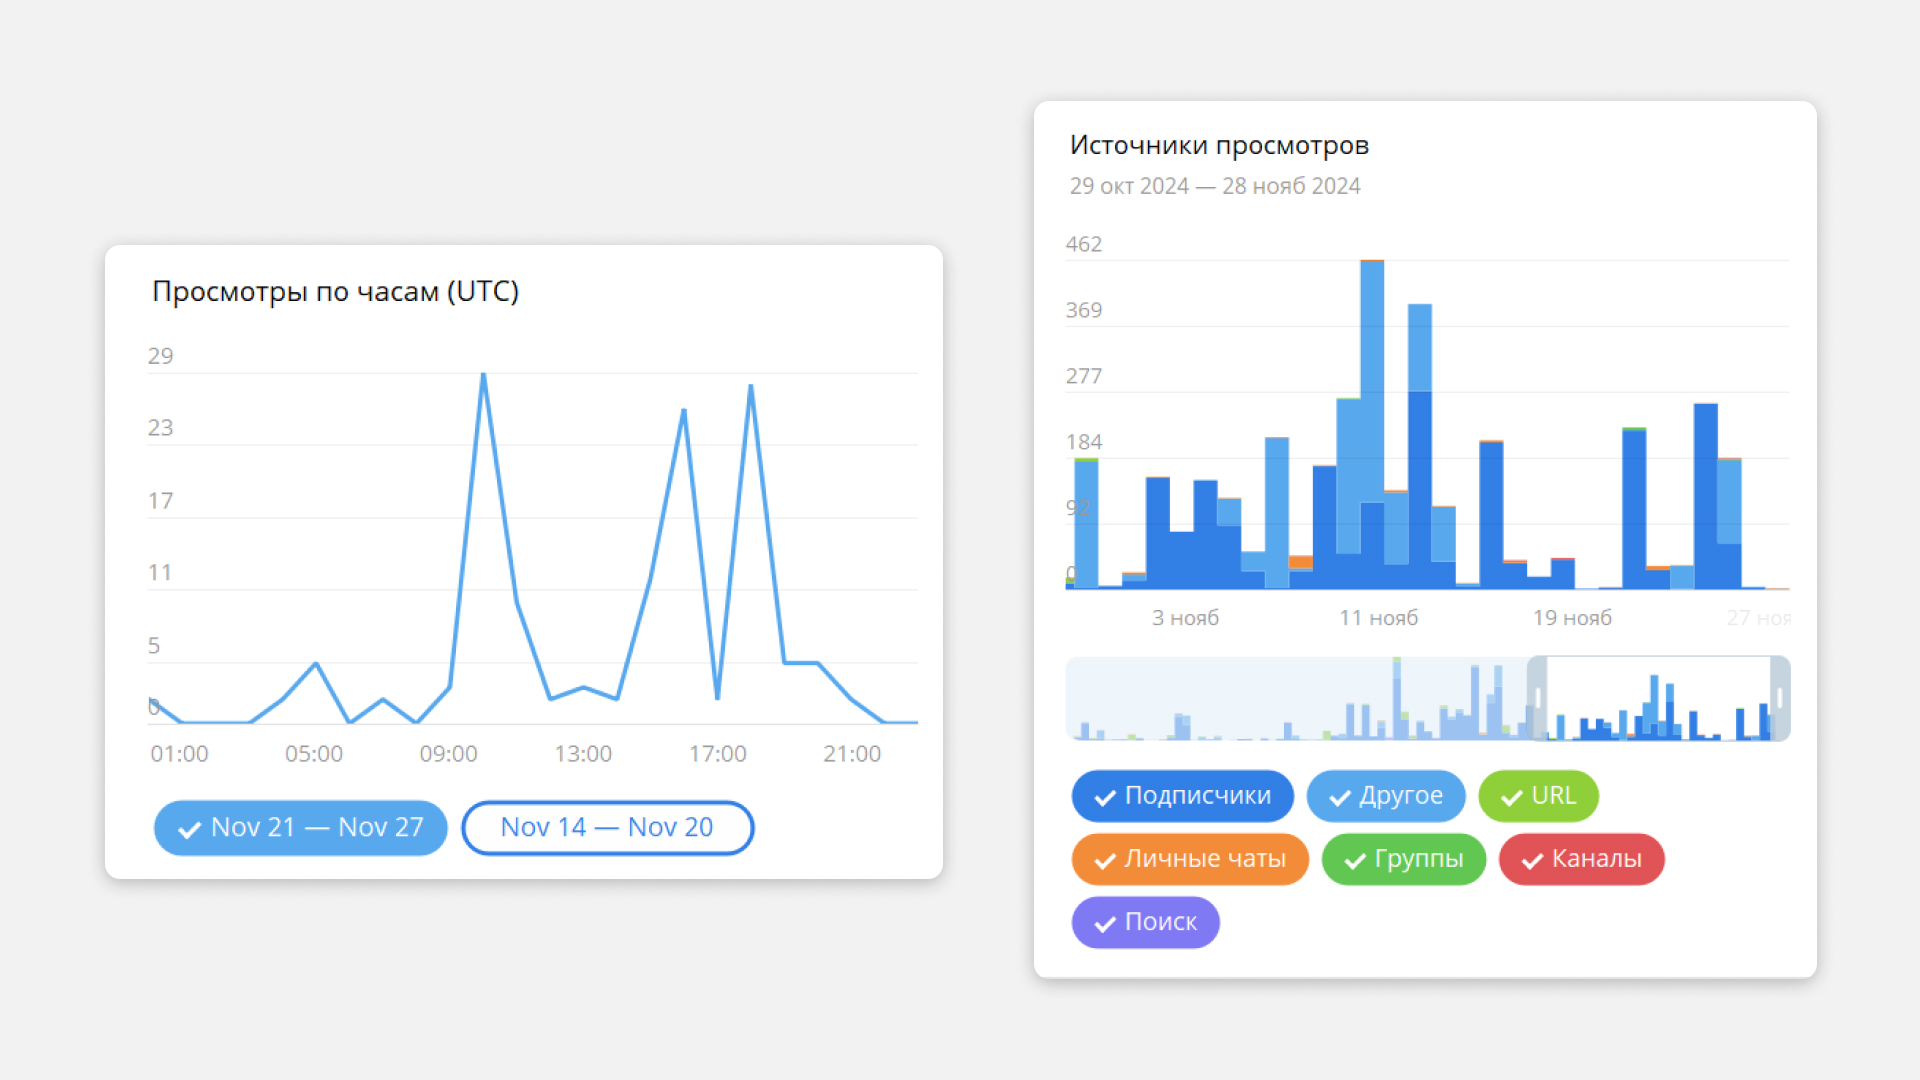Toggle the Nov 21 — Nov 27 series
The image size is (1920, 1080).
[x=300, y=828]
